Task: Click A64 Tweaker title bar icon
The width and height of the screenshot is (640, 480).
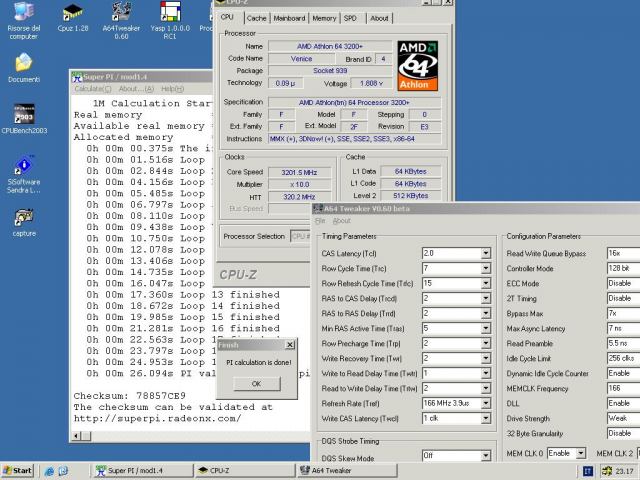Action: (318, 209)
